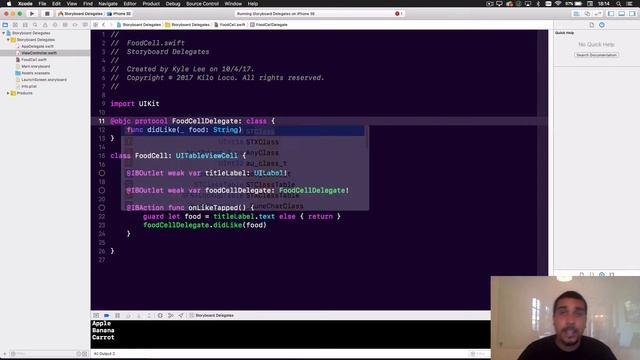640x360 pixels.
Task: Click the line 17 IBOutlet connection circle
Action: tap(102, 173)
